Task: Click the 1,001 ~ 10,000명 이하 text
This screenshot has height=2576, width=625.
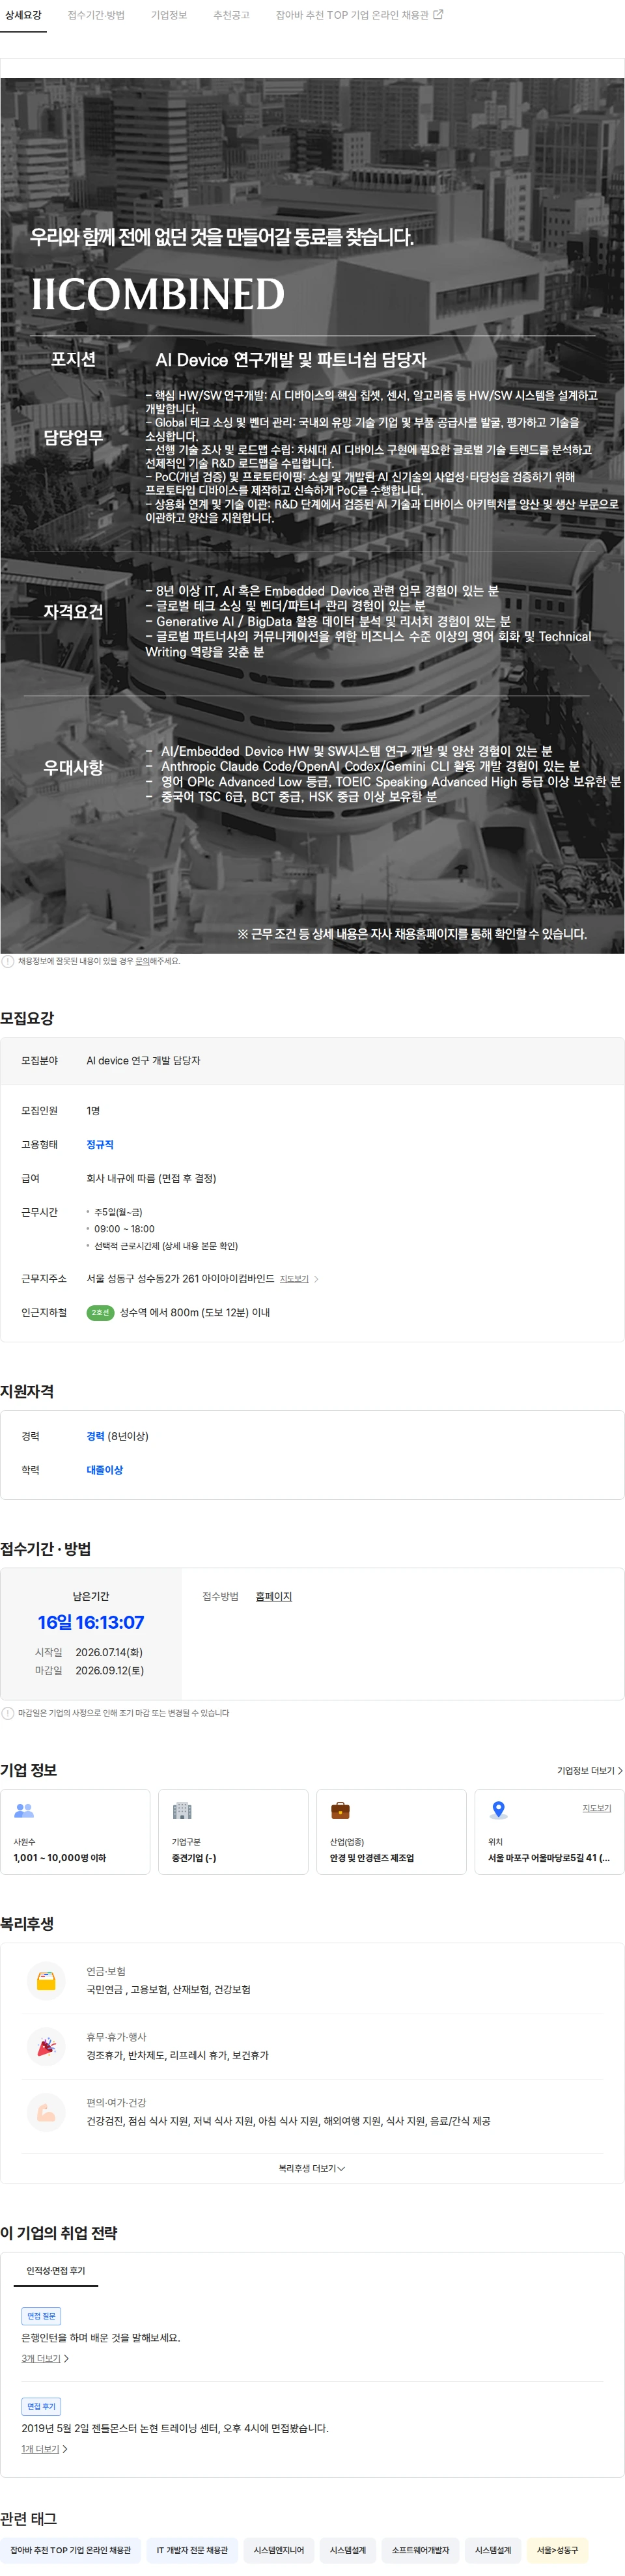Action: pyautogui.click(x=60, y=1858)
